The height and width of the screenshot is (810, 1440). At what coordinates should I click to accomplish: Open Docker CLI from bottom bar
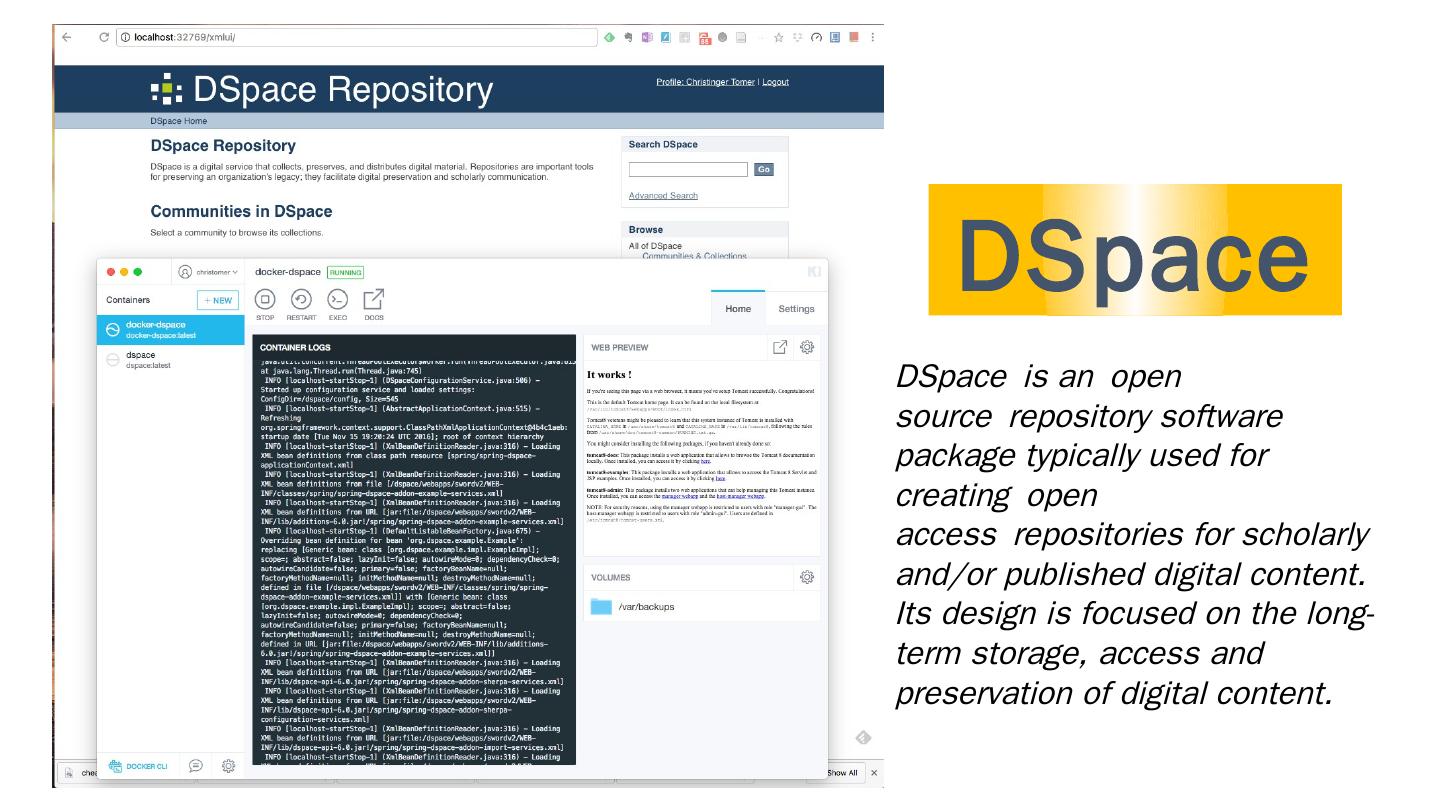[138, 766]
